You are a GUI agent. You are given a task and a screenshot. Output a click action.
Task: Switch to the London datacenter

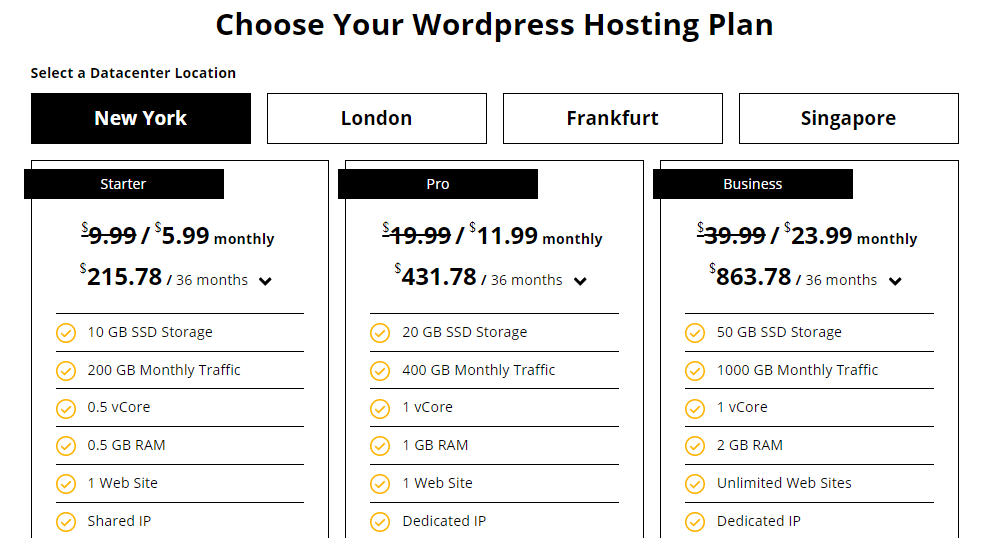pos(376,118)
